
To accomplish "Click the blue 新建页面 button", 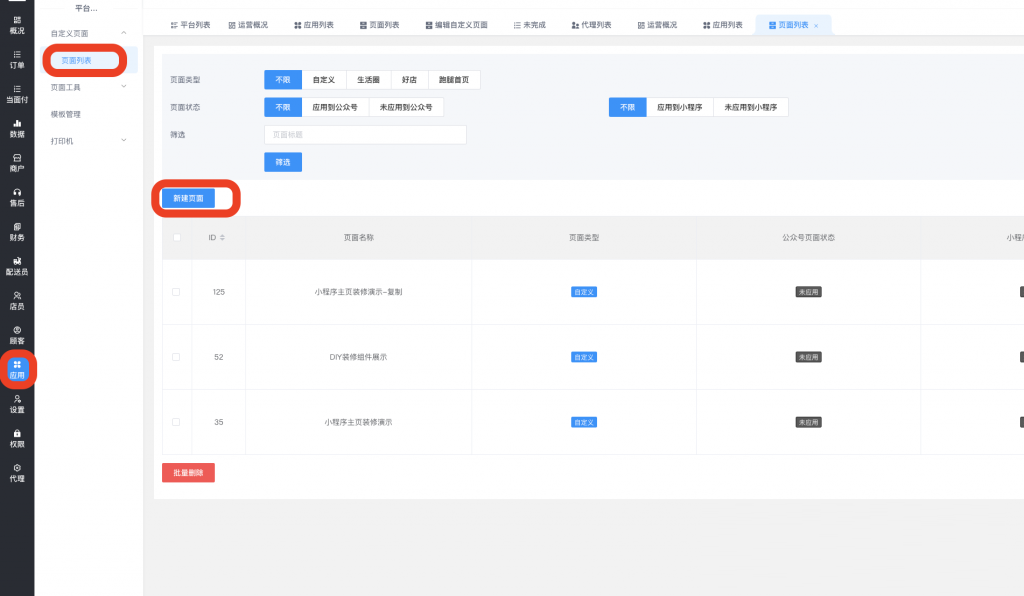I will click(x=188, y=198).
